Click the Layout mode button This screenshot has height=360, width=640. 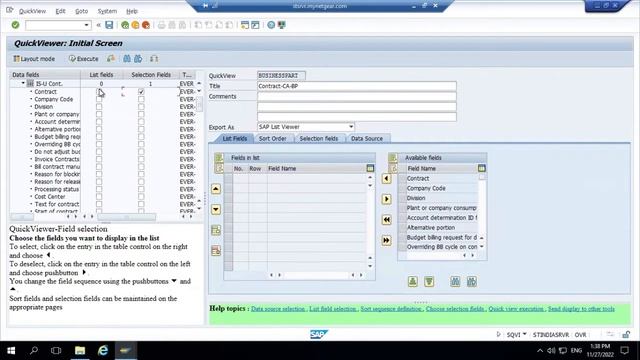34,59
